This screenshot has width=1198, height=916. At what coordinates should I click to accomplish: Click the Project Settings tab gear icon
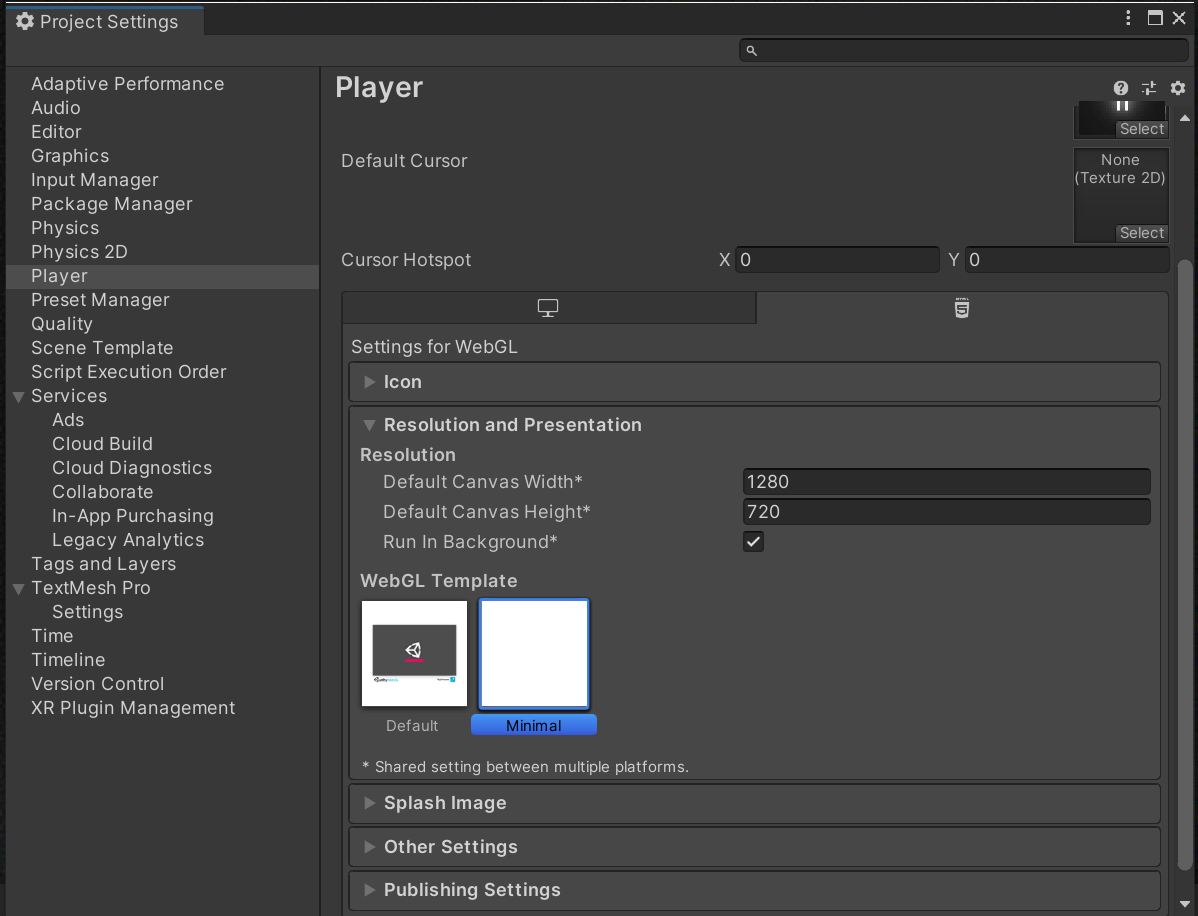point(25,21)
